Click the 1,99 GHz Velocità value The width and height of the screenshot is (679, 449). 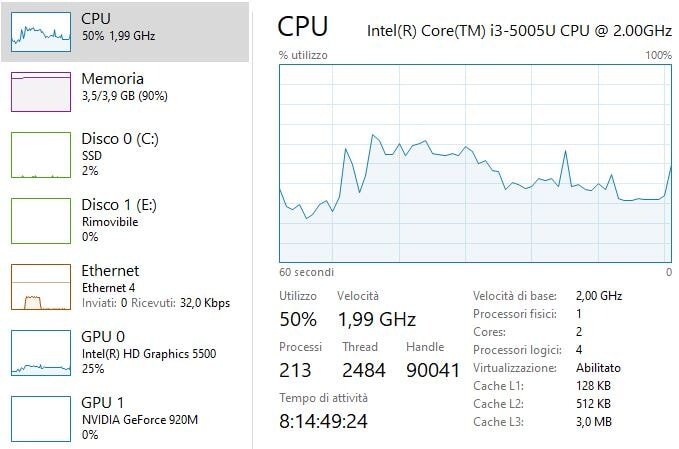(x=376, y=320)
